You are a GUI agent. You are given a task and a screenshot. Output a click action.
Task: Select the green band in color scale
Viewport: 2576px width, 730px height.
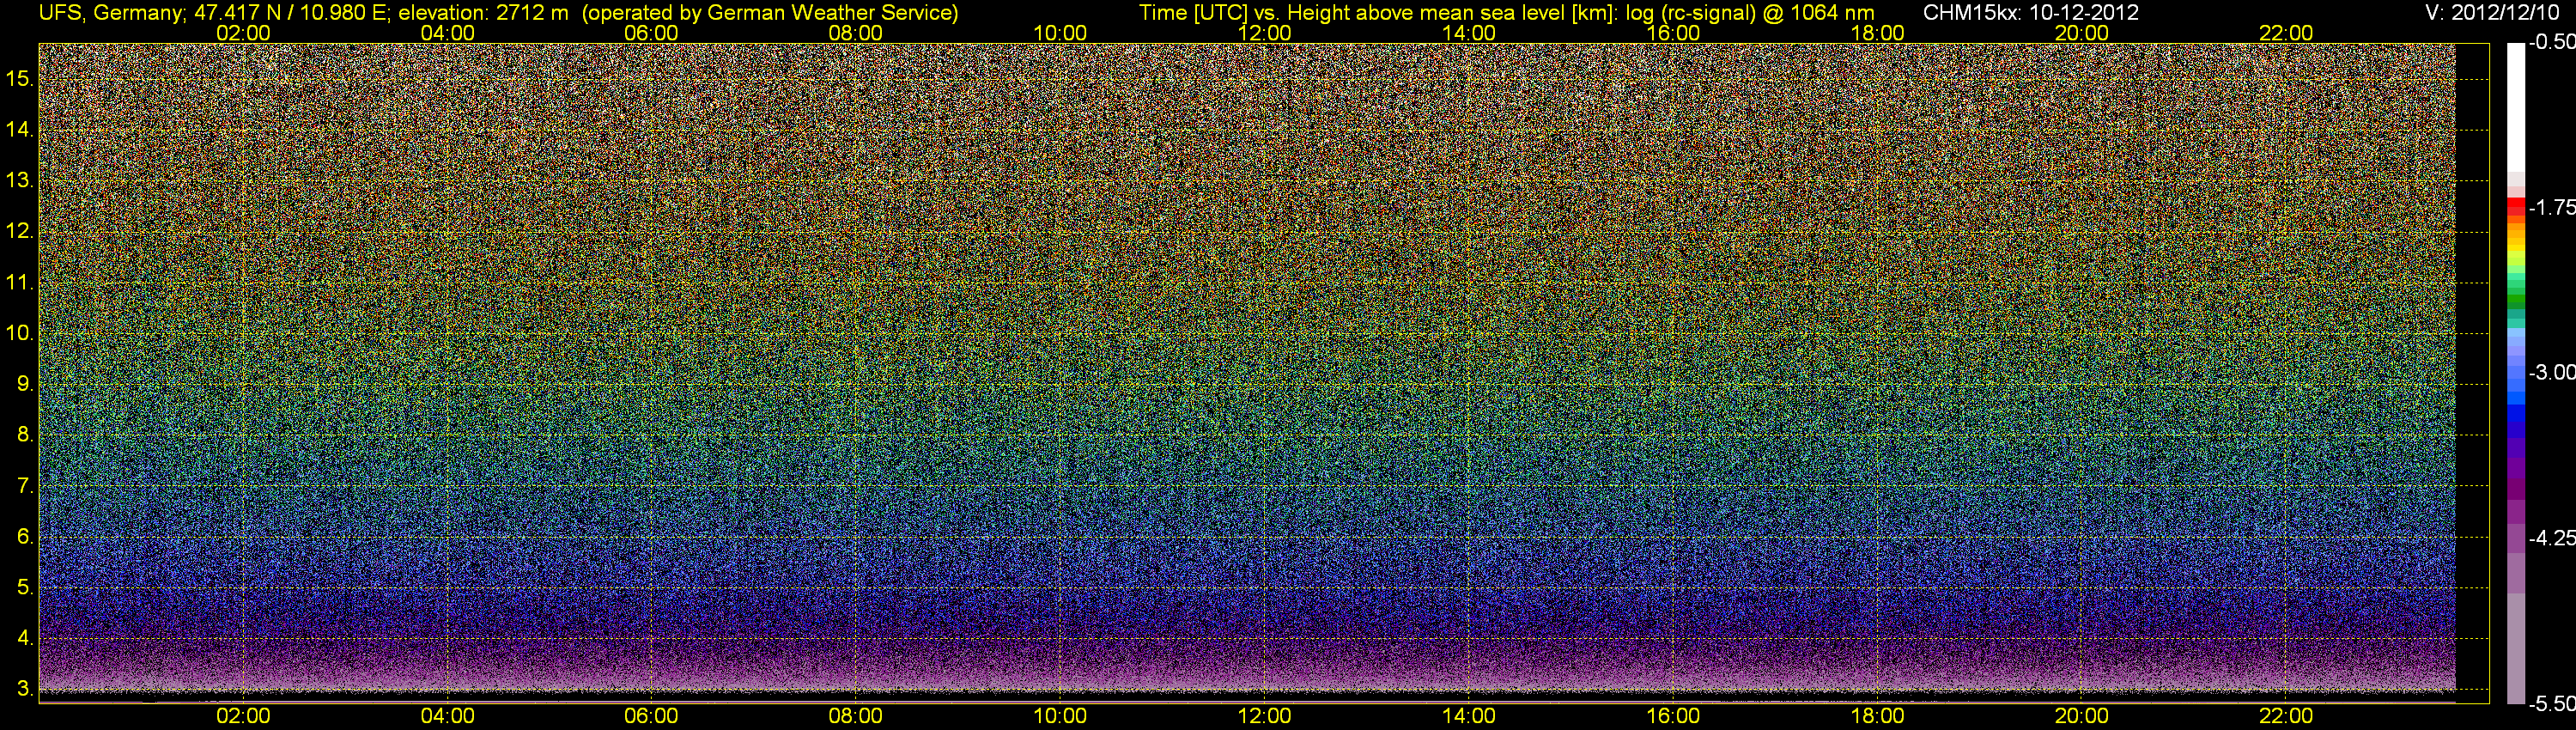[2516, 296]
